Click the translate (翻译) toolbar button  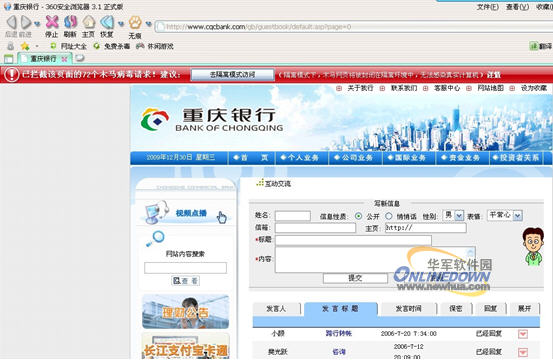tap(541, 46)
